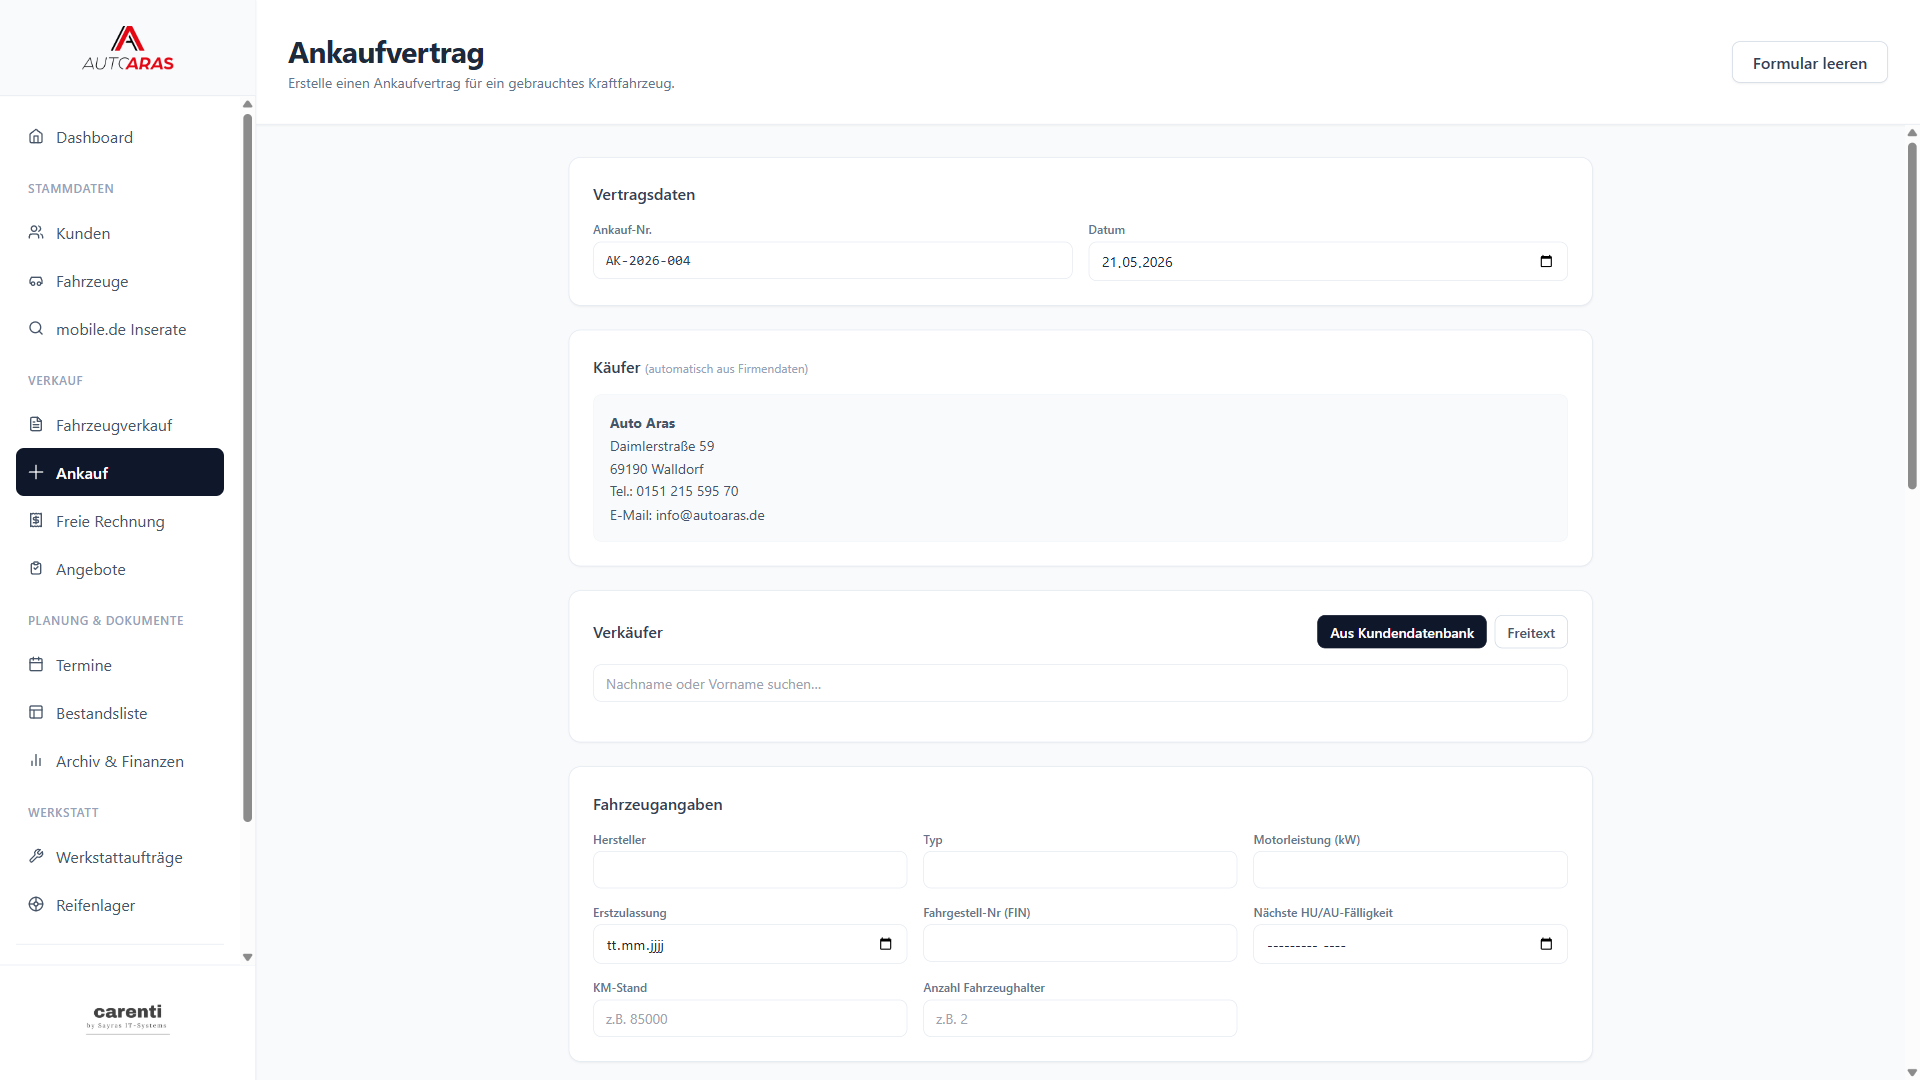Go to the Kunden page
This screenshot has height=1080, width=1920.
click(x=120, y=233)
